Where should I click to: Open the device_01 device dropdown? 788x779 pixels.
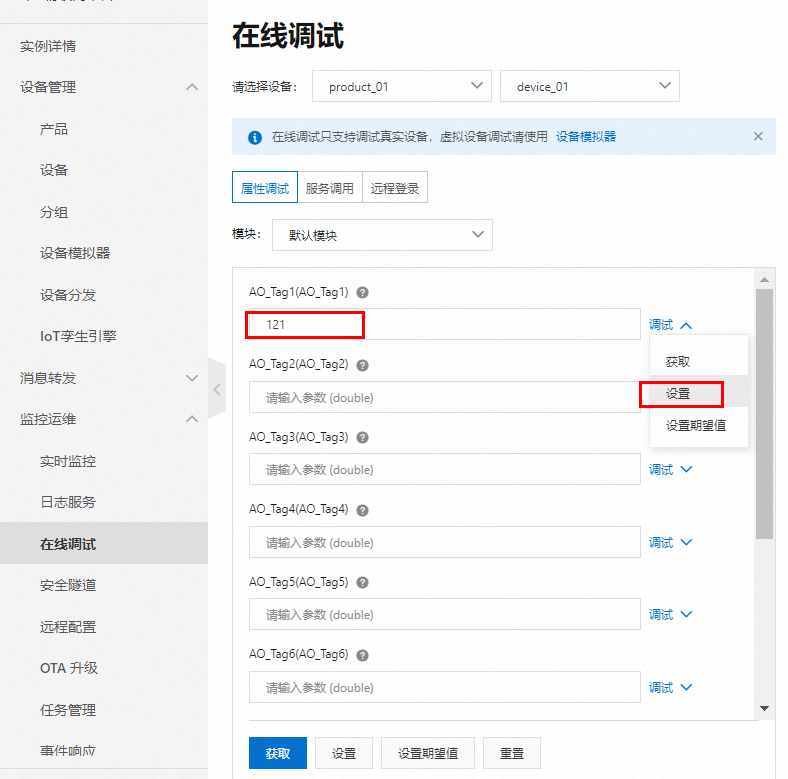tap(589, 87)
